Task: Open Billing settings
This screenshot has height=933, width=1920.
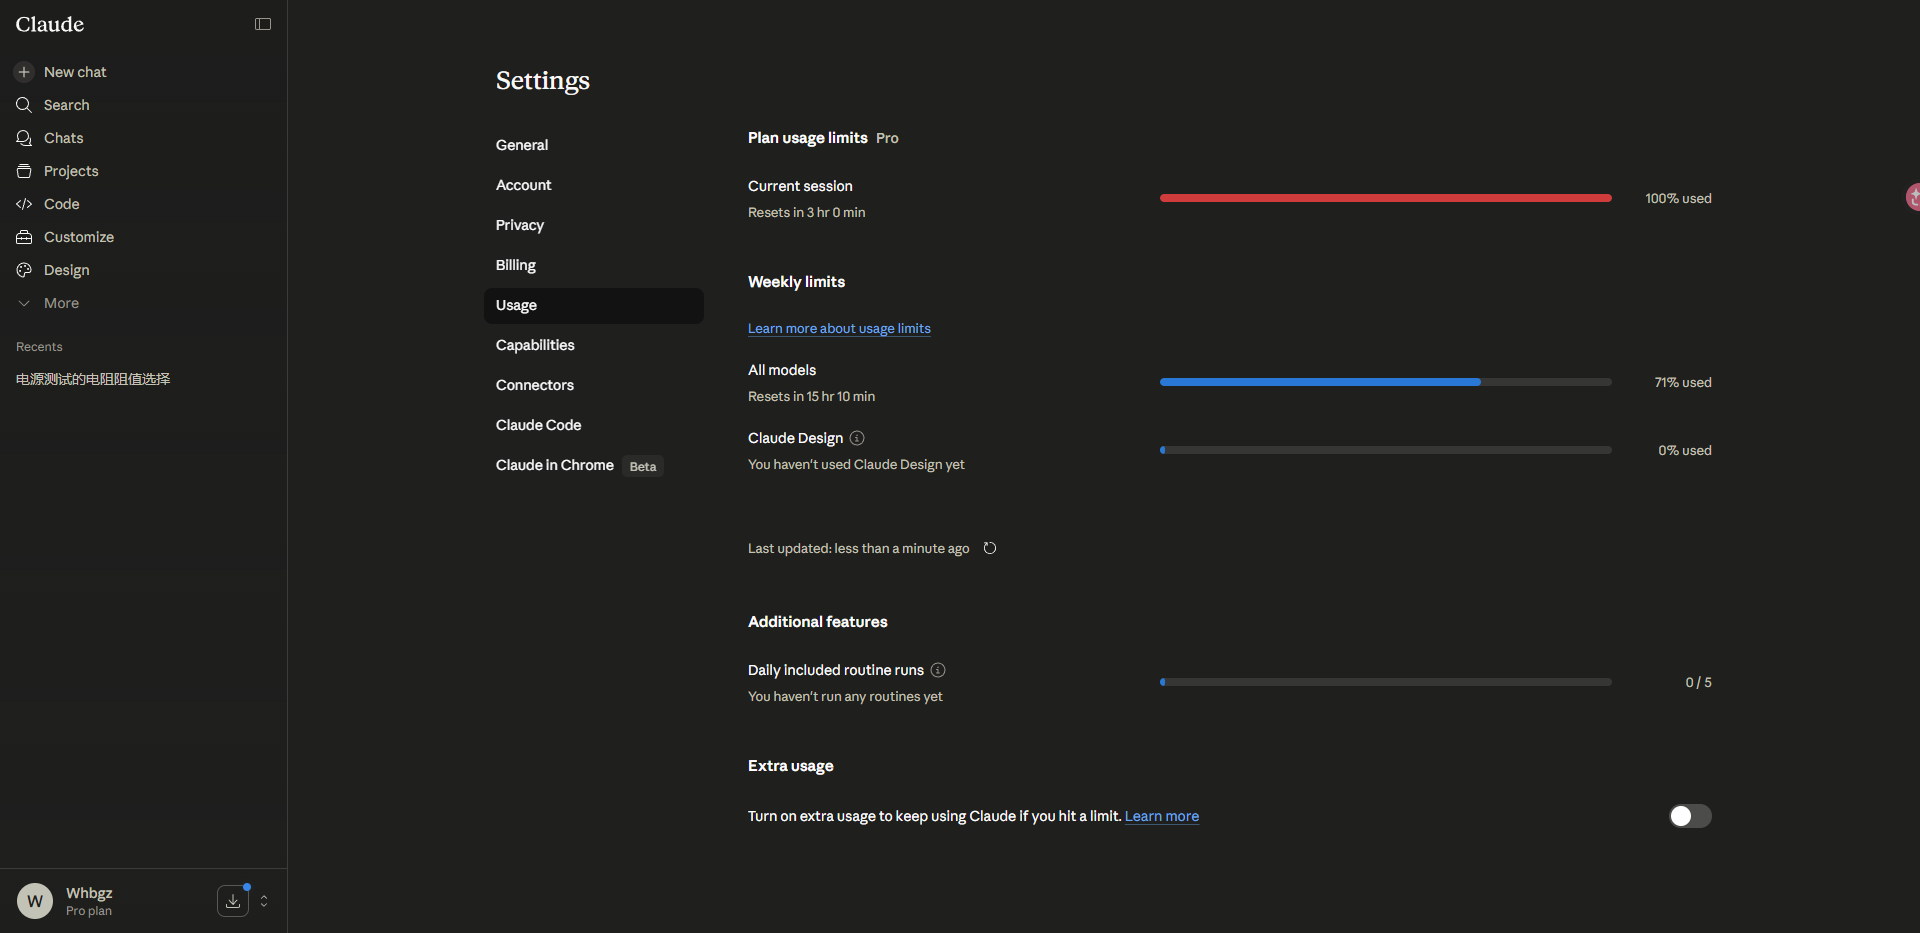Action: pyautogui.click(x=594, y=265)
